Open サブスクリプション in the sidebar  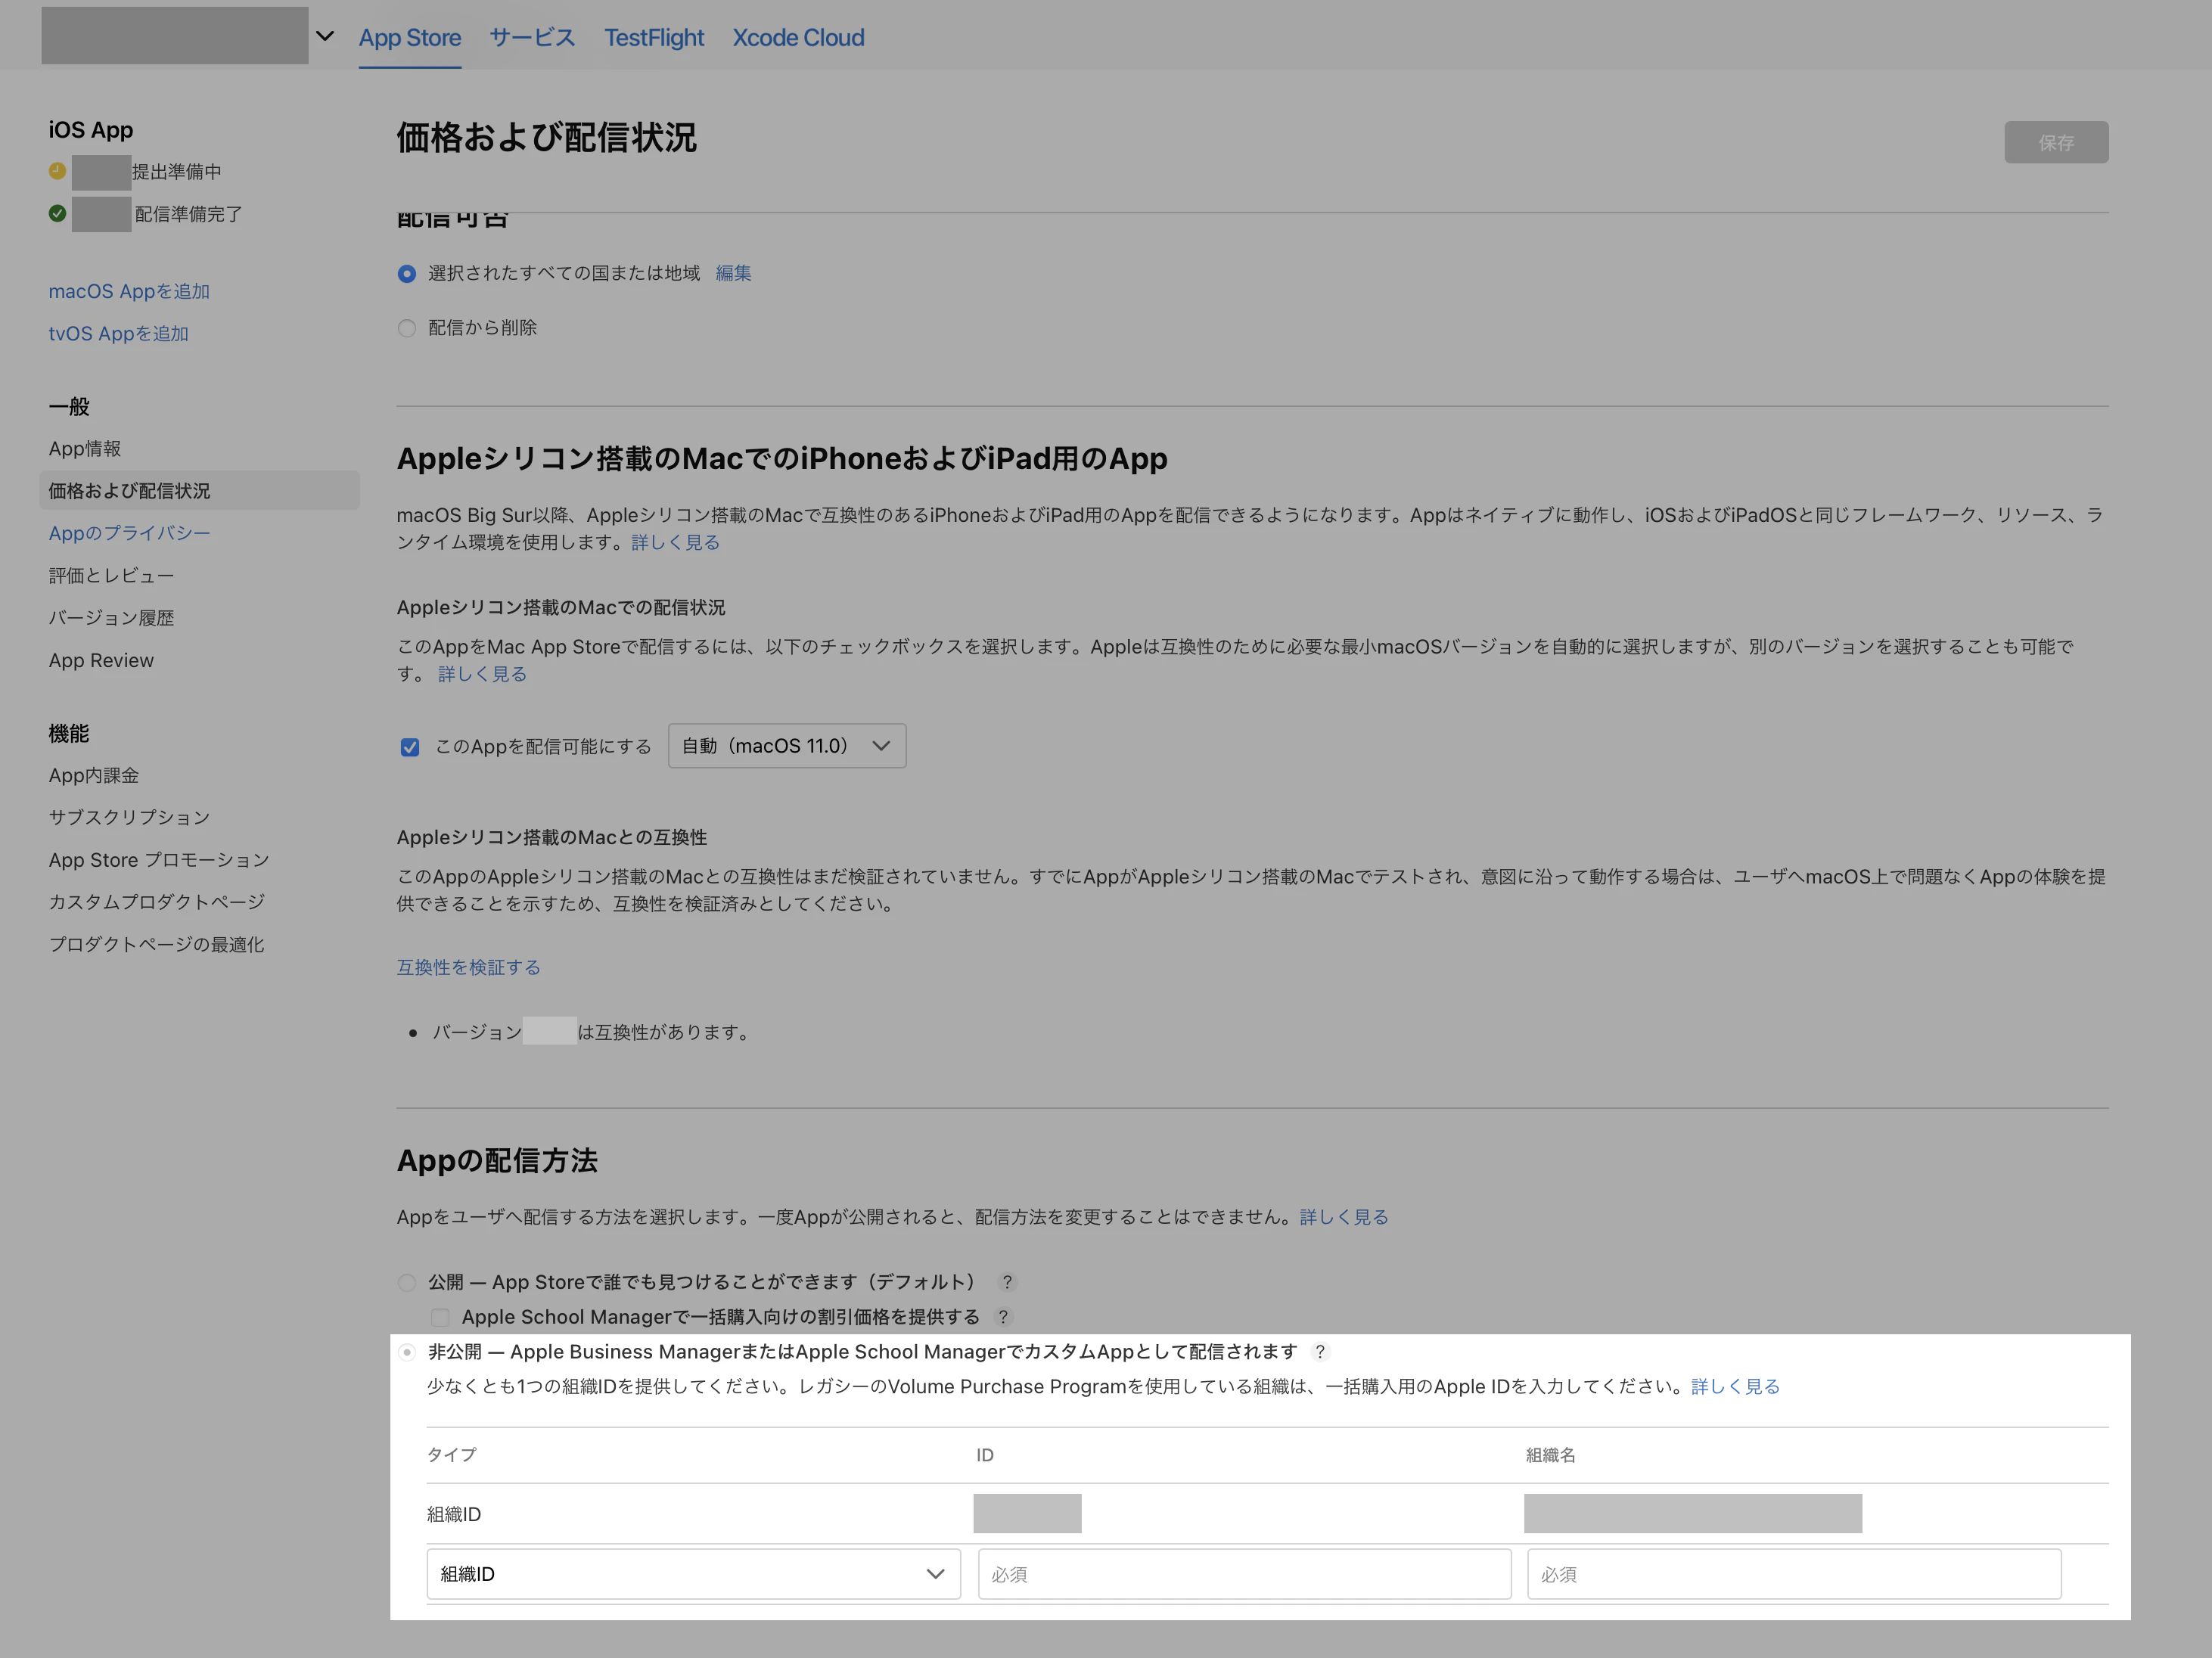[x=130, y=818]
